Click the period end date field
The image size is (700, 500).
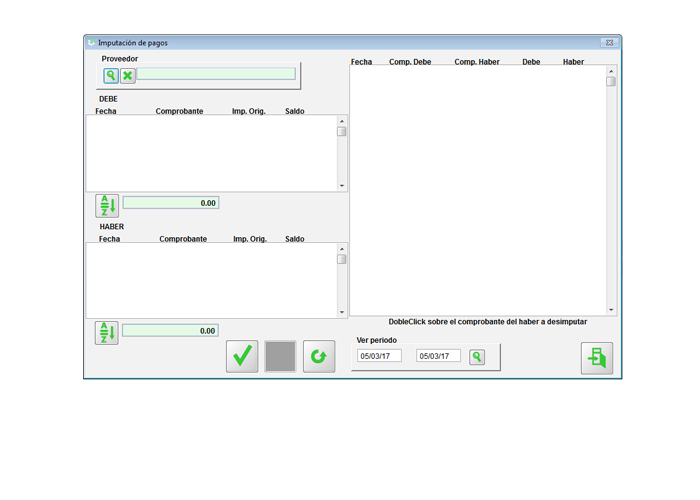438,356
